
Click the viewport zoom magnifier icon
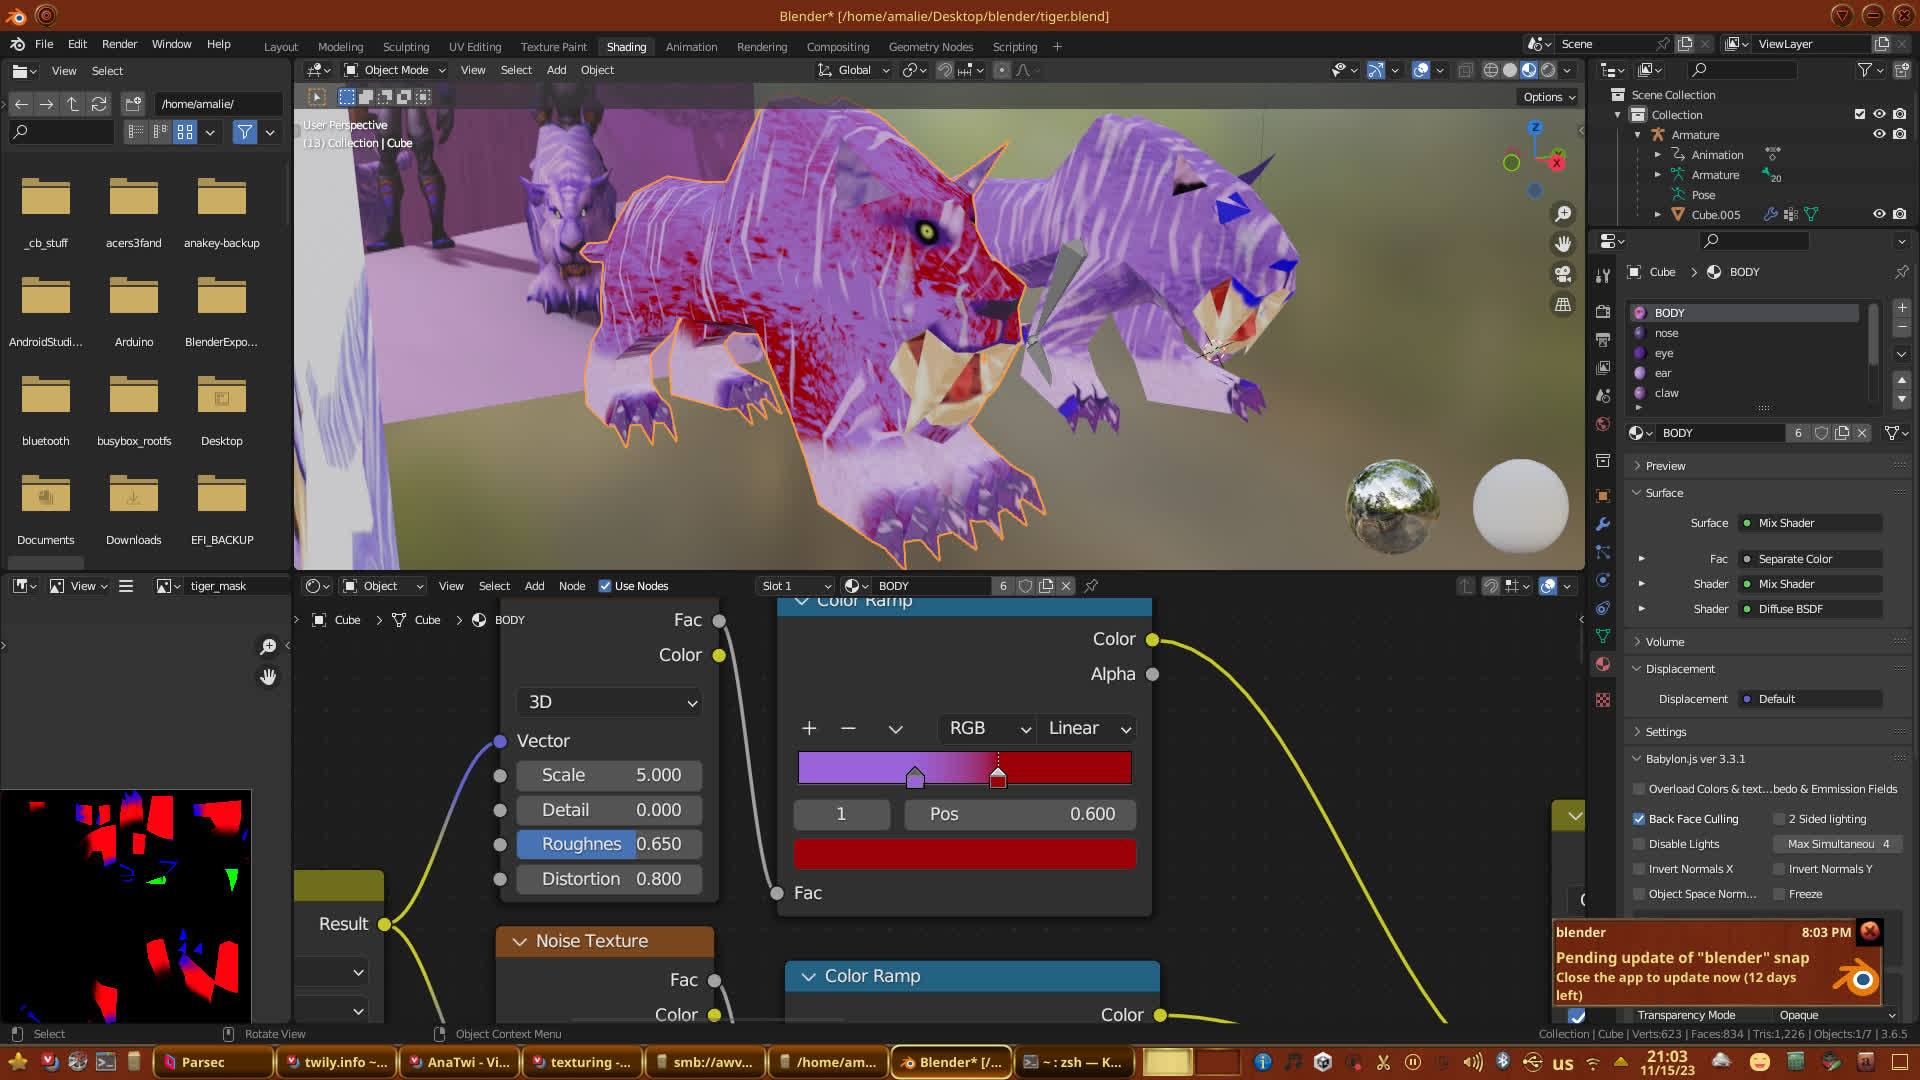(x=1562, y=214)
